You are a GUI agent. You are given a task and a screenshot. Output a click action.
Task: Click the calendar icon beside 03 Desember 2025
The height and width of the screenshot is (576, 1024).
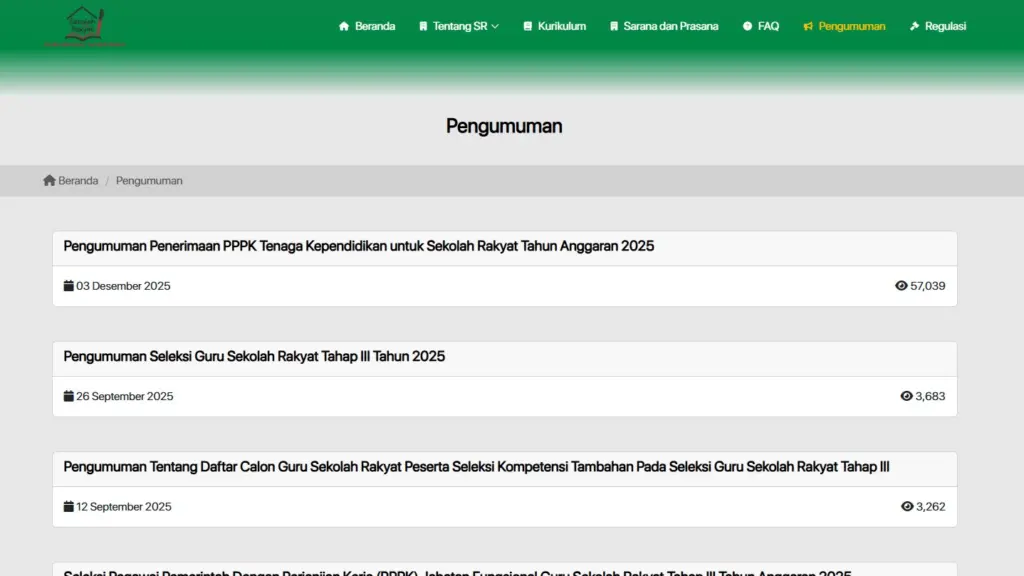click(67, 285)
